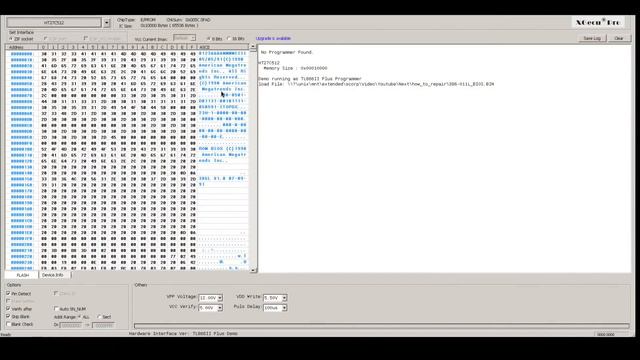Open the Upgrade is available link
Viewport: 640px width, 360px height.
coord(273,38)
